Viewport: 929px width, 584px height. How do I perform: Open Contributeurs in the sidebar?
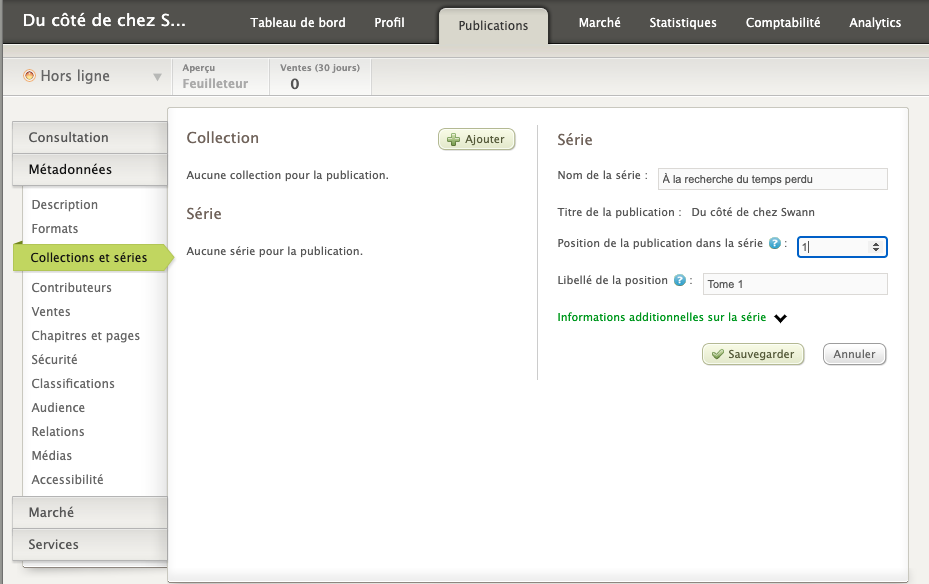71,288
